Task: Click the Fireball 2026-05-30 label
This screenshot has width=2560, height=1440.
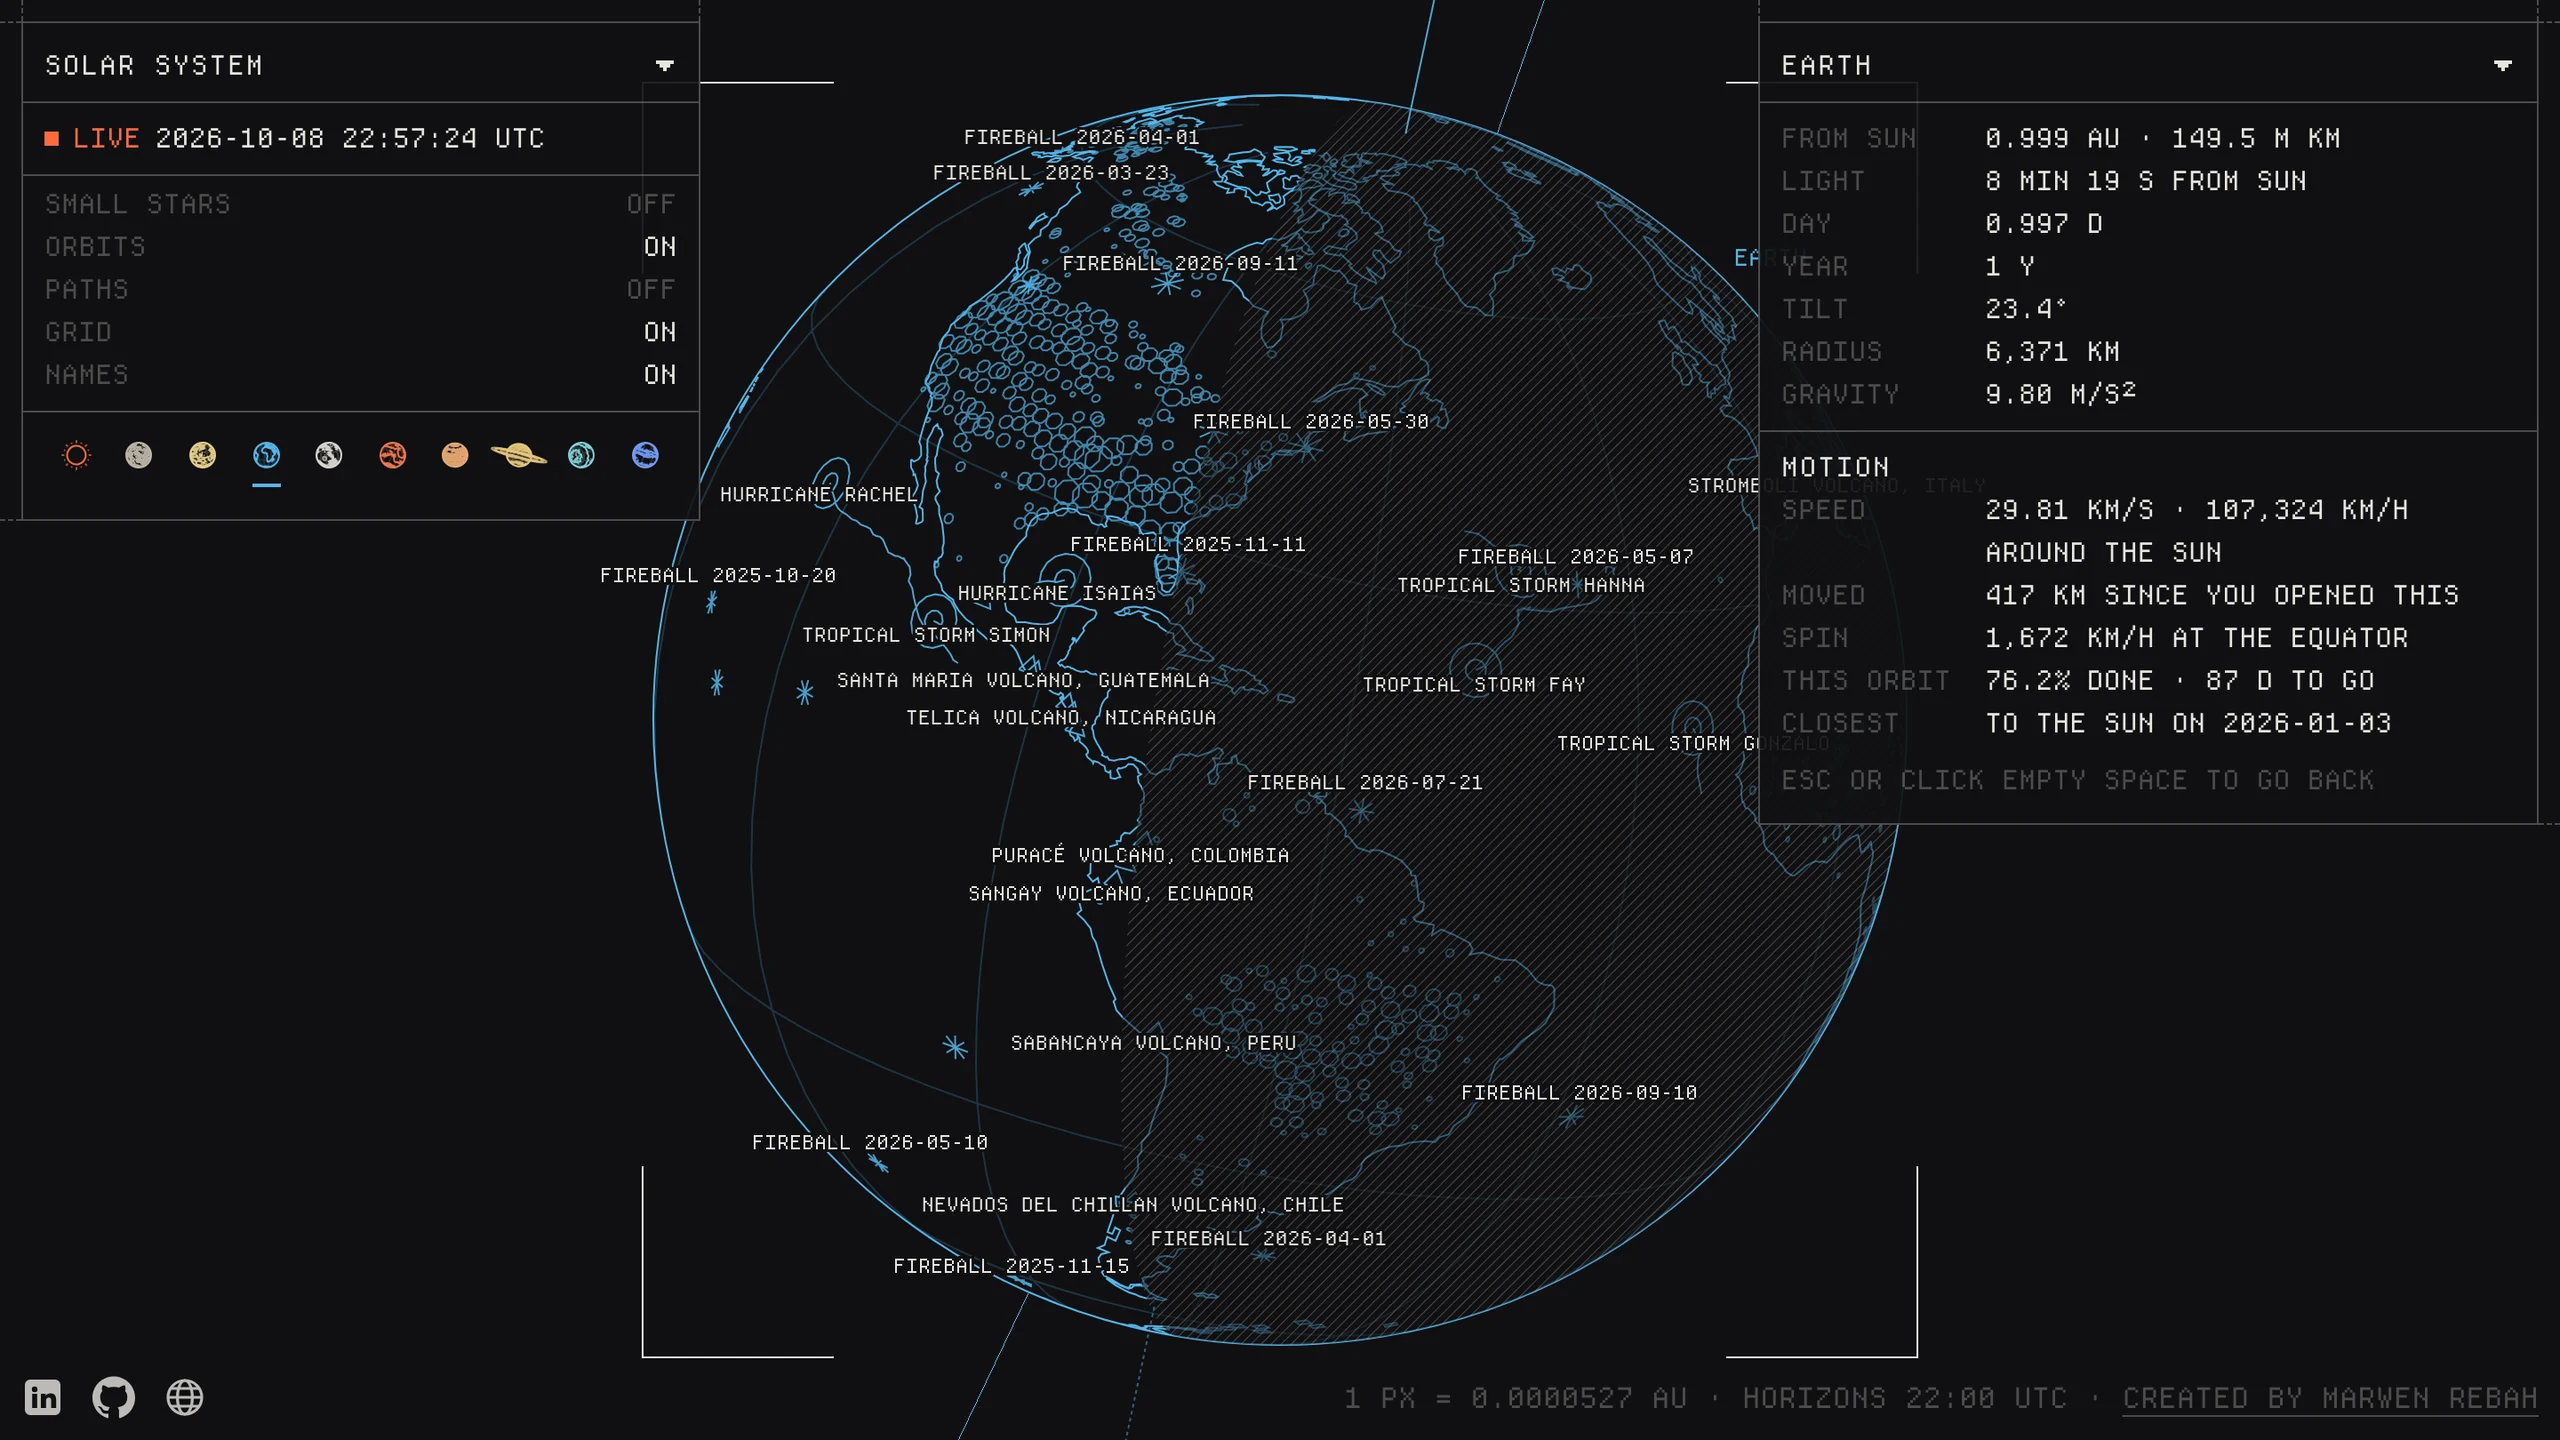Action: [1311, 422]
